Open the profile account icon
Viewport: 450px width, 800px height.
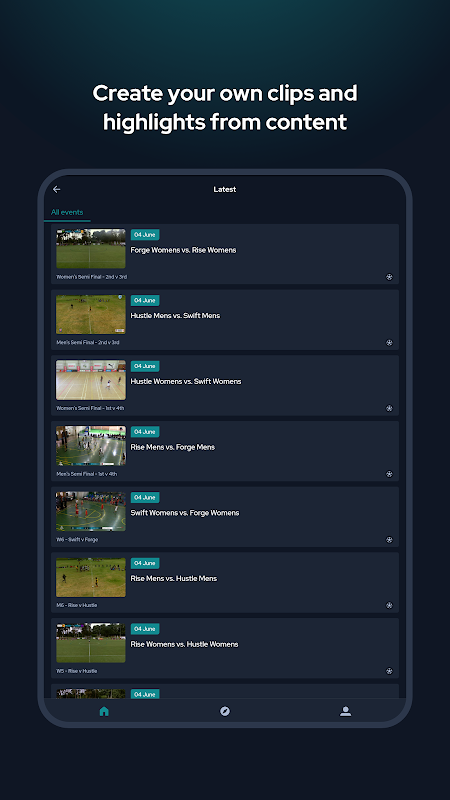tap(345, 711)
